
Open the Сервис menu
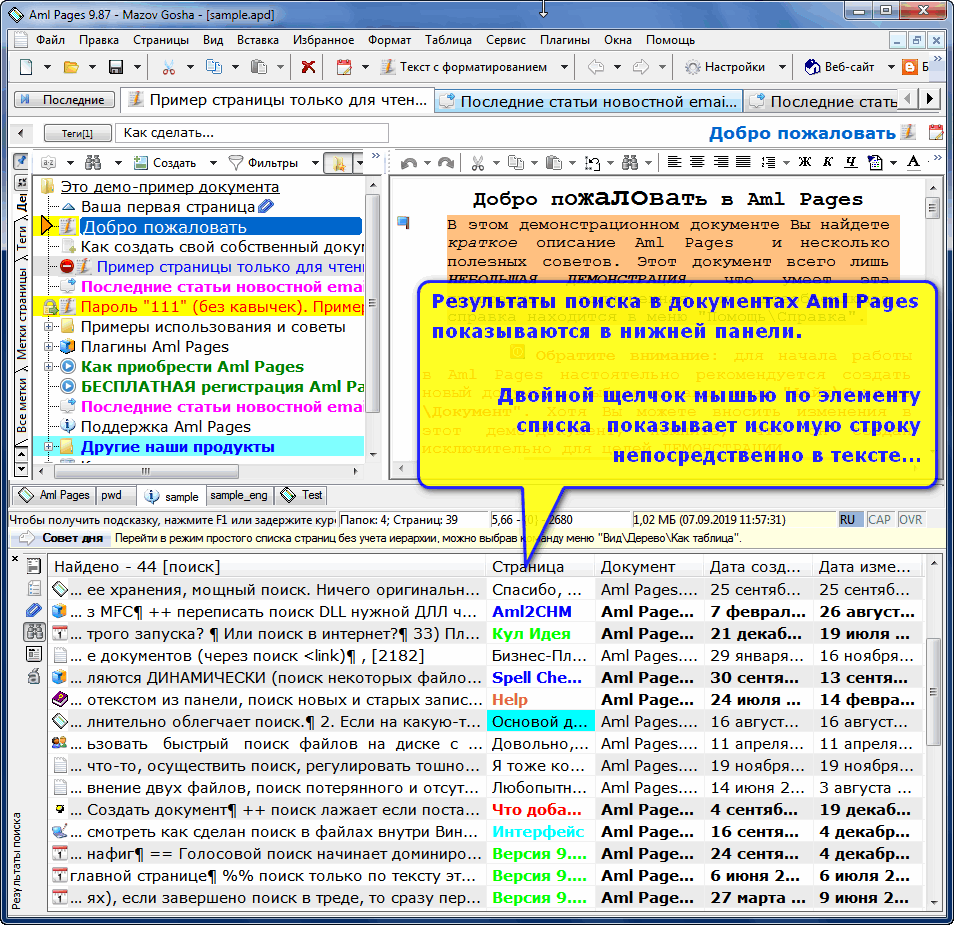pos(506,40)
